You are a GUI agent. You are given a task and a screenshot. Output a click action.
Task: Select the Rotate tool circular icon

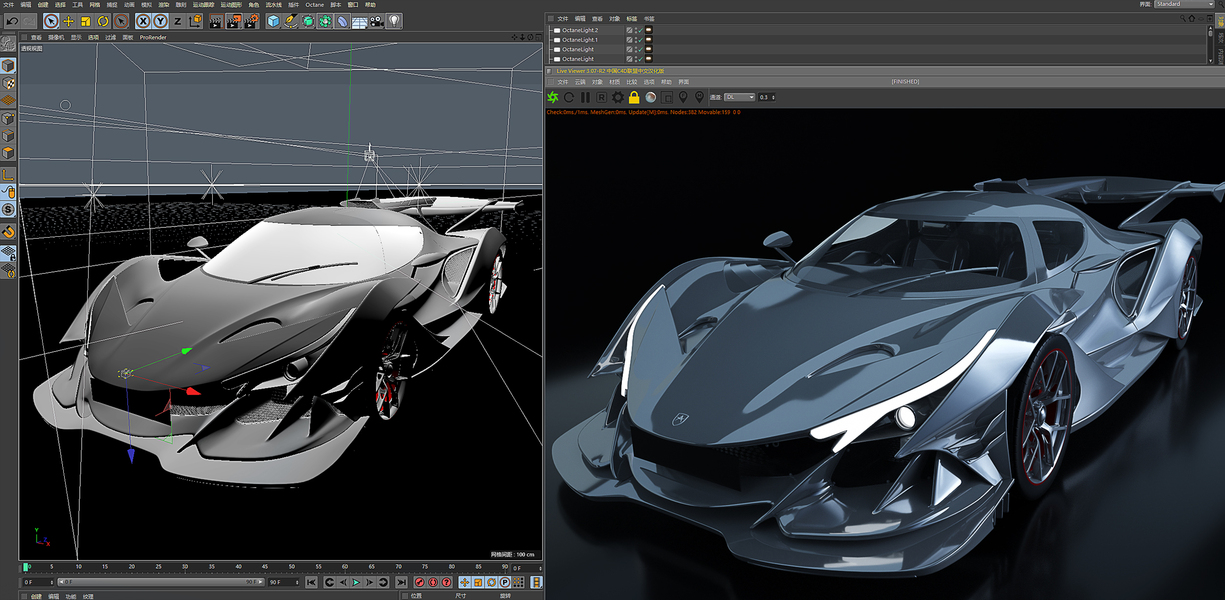pyautogui.click(x=103, y=21)
